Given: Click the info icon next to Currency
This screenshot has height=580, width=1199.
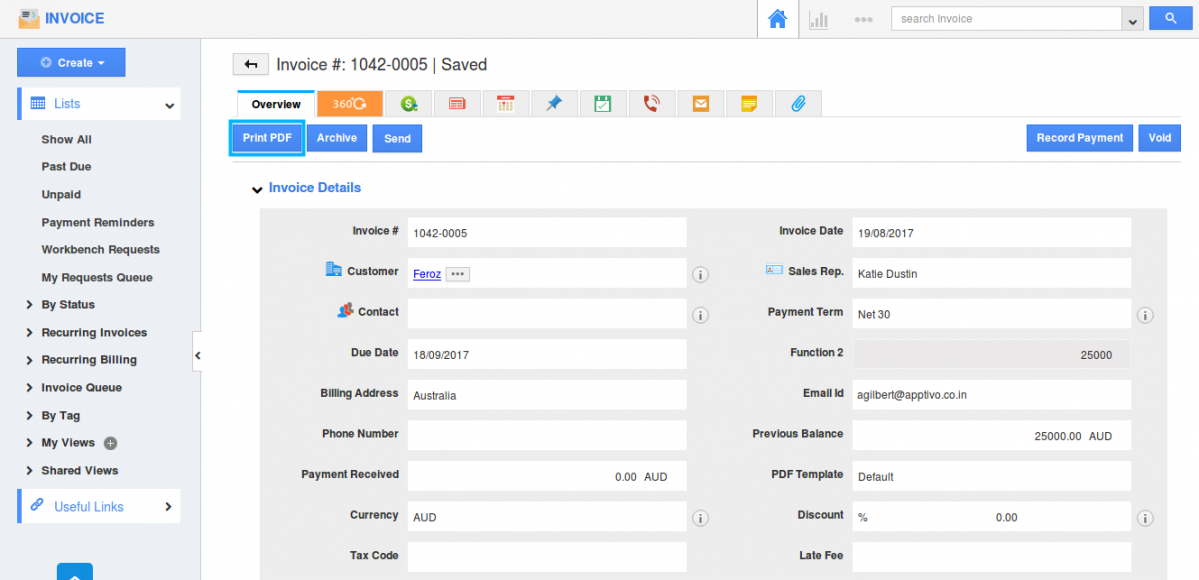Looking at the screenshot, I should click(x=700, y=518).
